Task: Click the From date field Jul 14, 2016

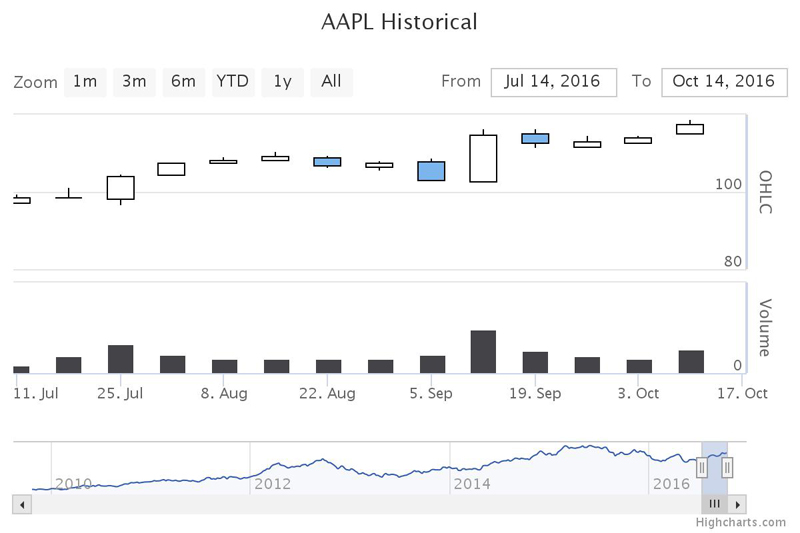Action: coord(554,82)
